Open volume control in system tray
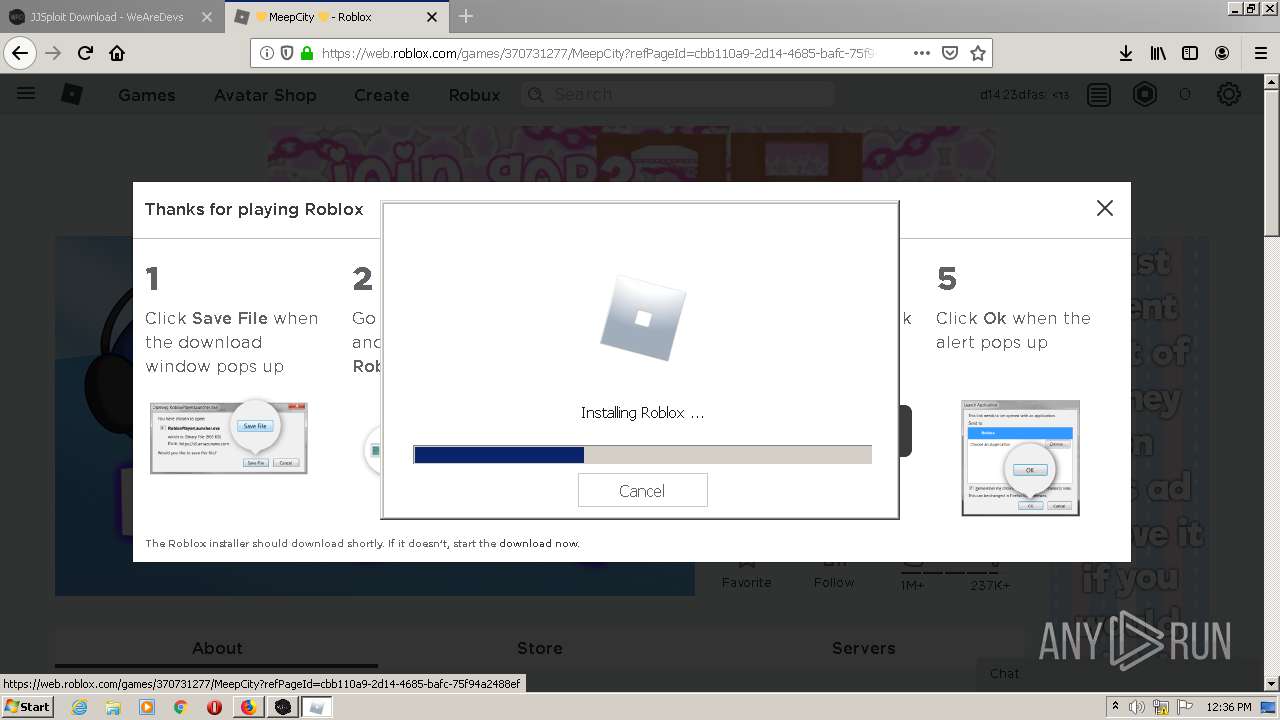 (1137, 707)
